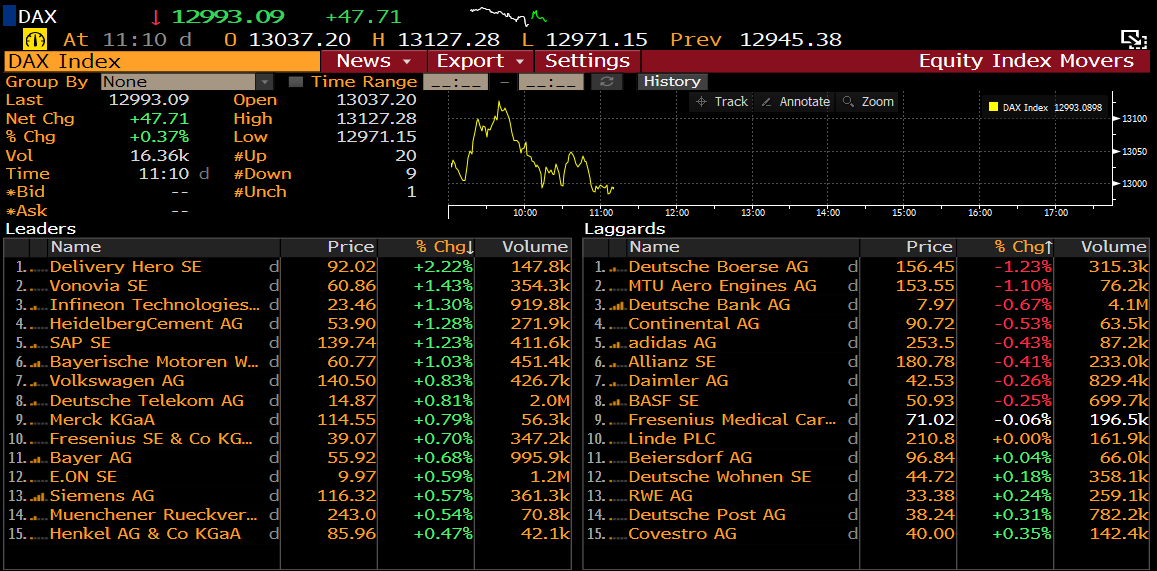
Task: Click the volume bars icon beside Delivery Hero SE
Action: [40, 267]
